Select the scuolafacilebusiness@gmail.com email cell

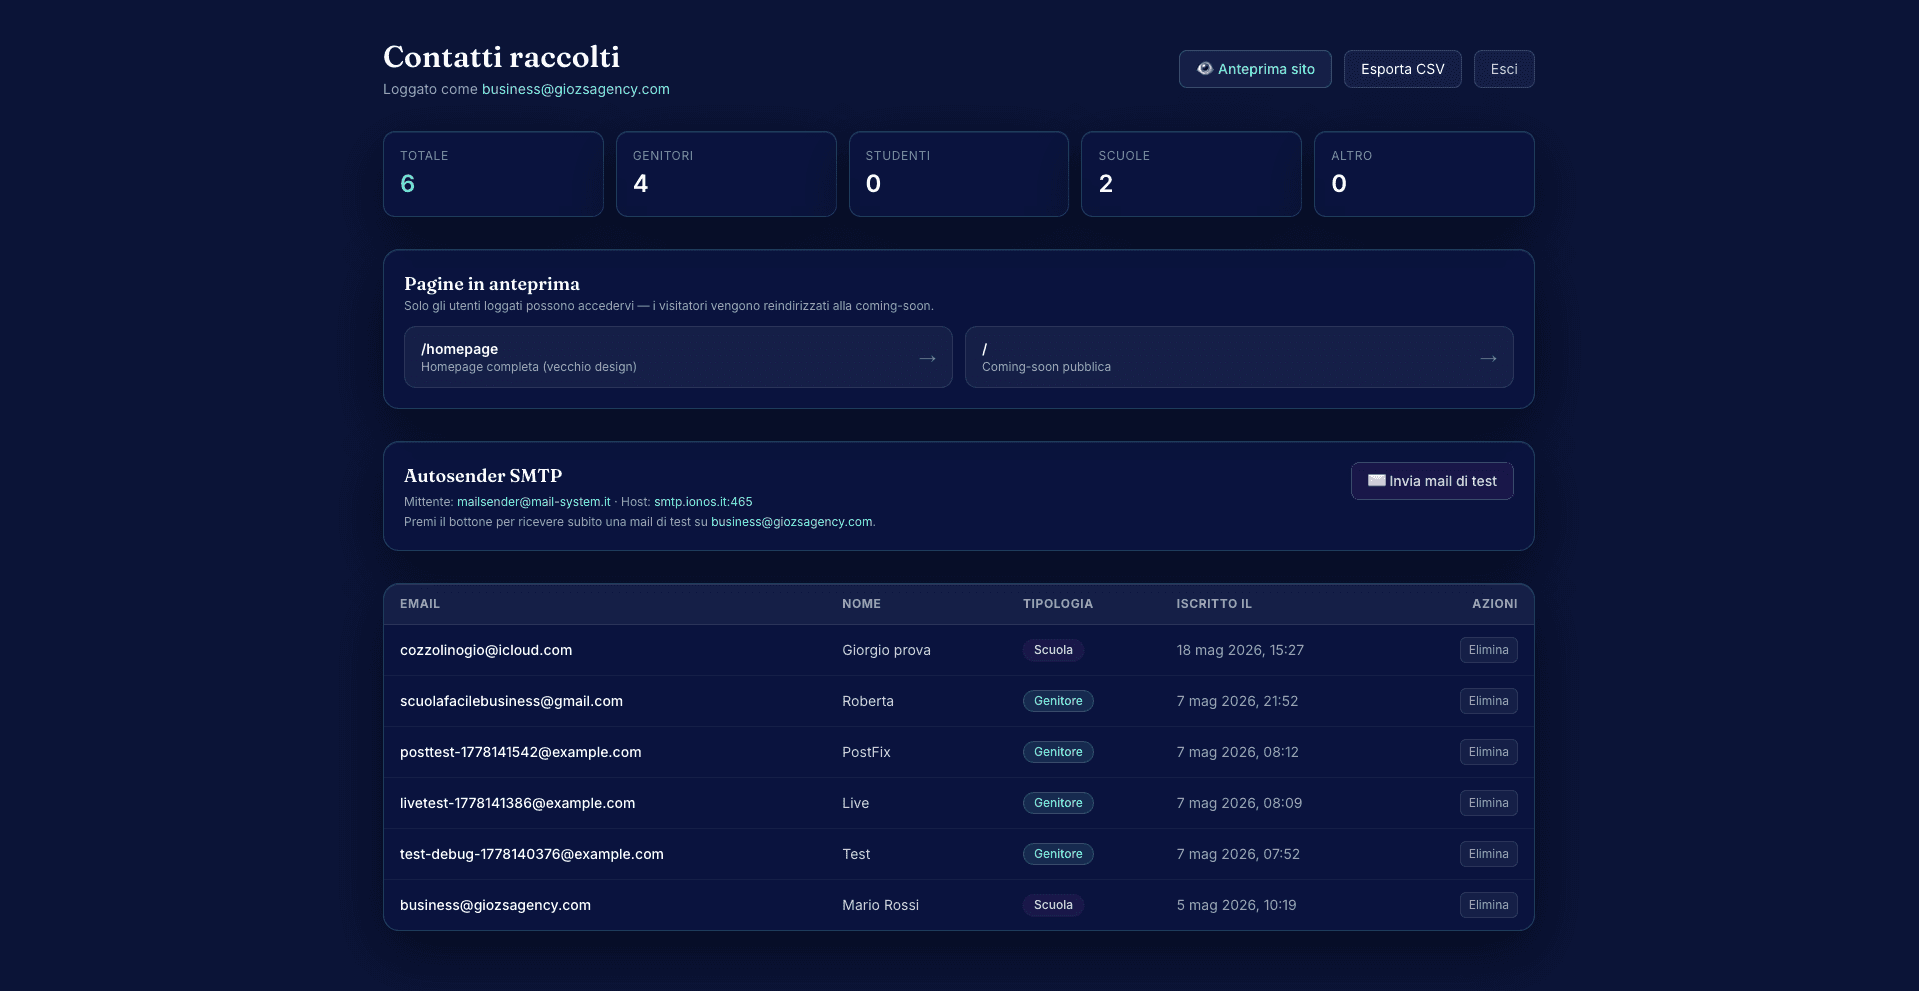[511, 701]
